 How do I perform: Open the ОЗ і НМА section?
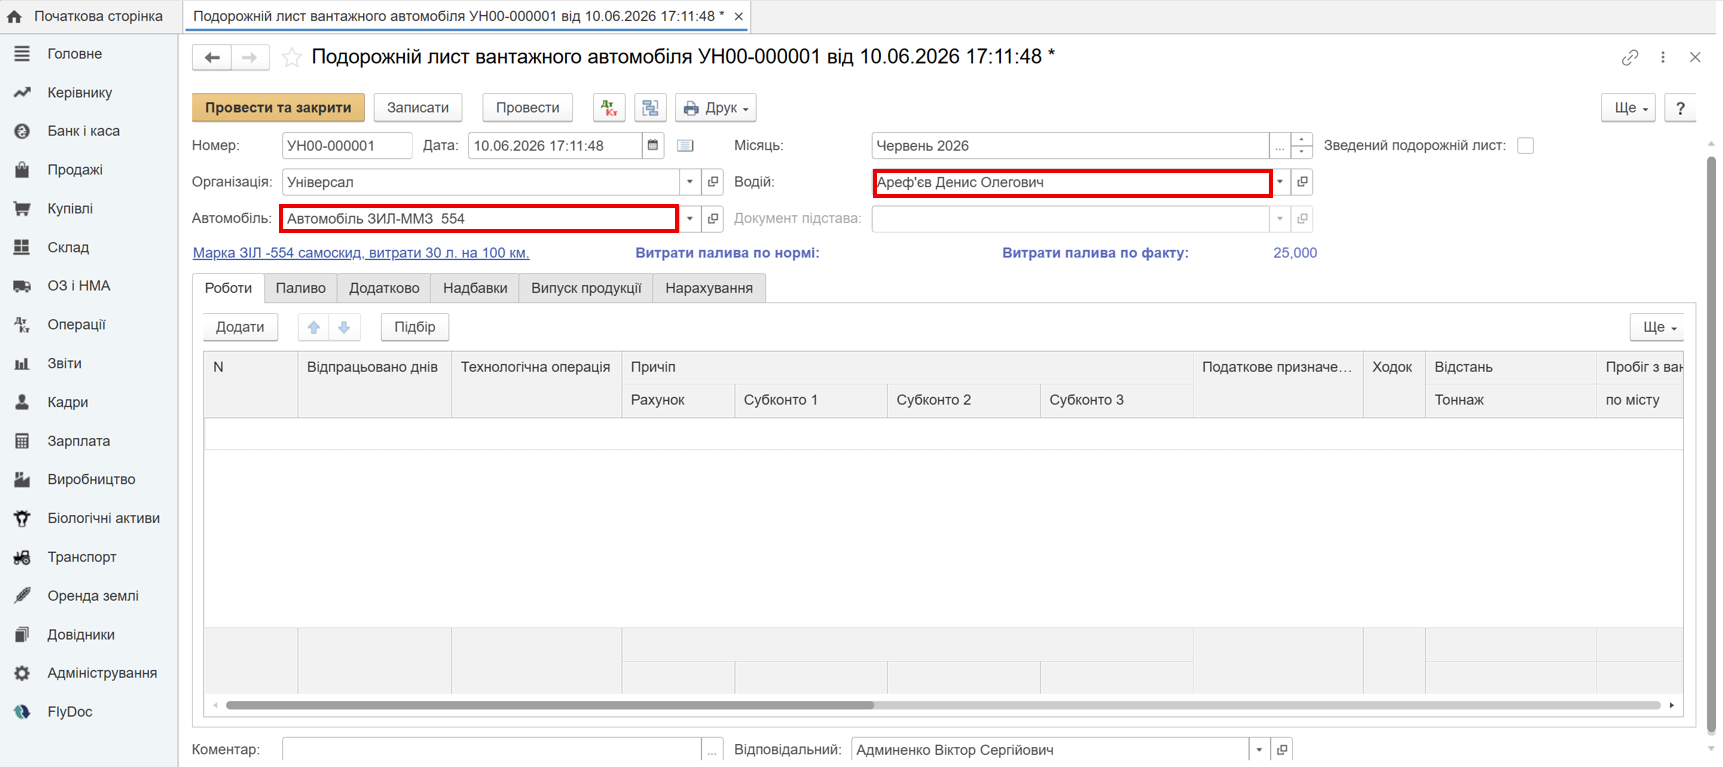click(79, 286)
